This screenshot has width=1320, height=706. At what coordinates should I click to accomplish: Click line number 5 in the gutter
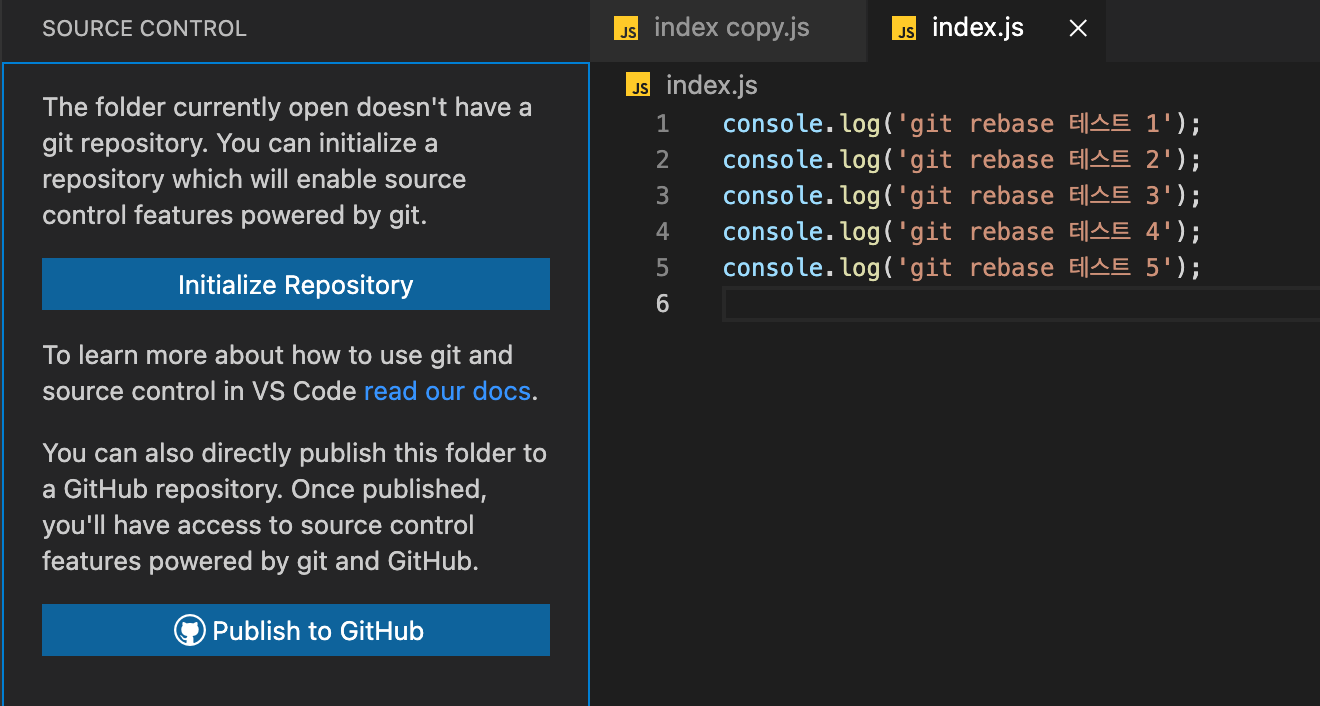click(x=663, y=268)
